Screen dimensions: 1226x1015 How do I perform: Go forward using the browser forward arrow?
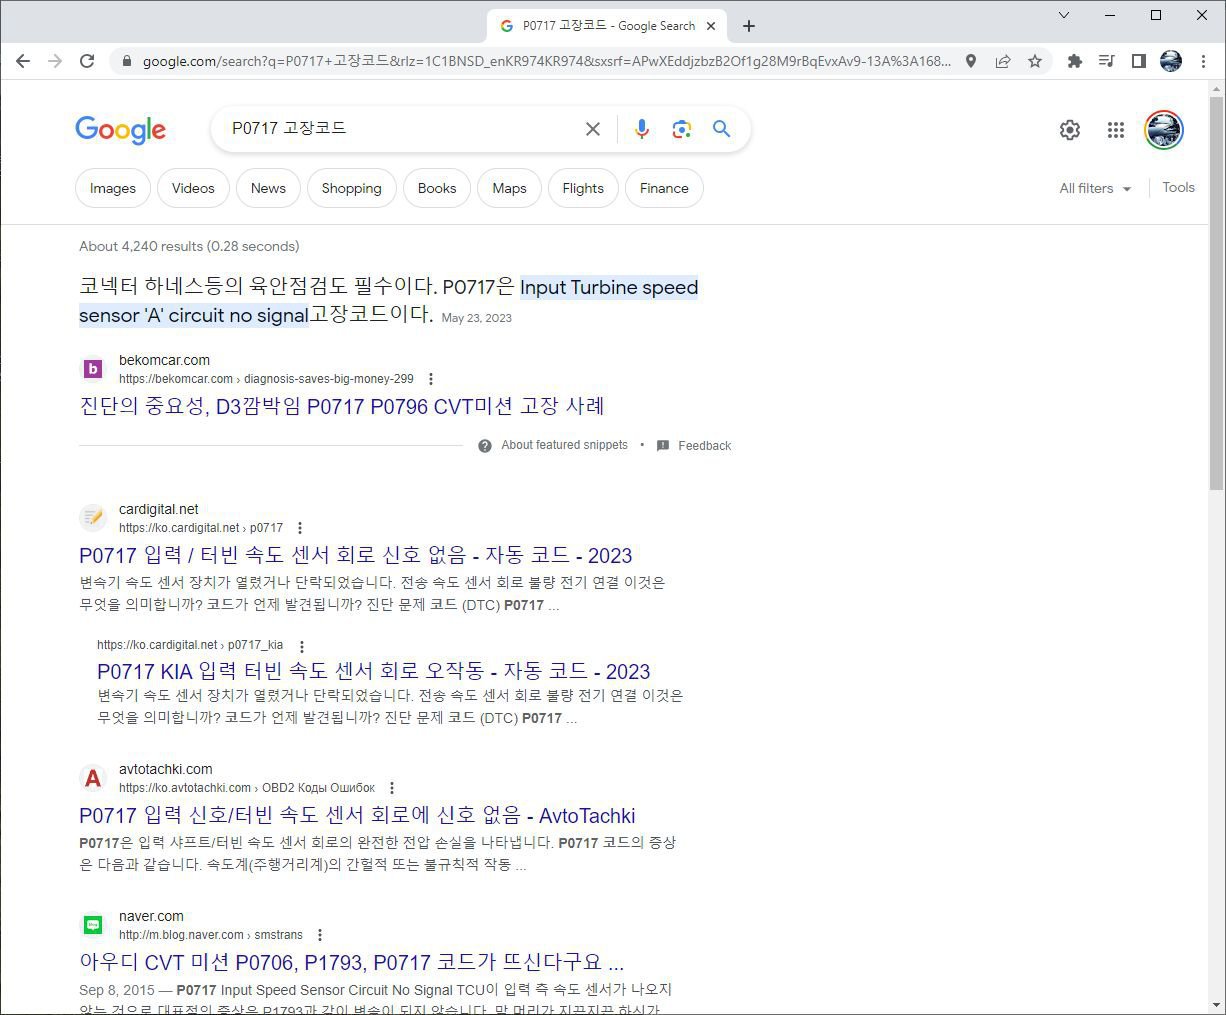pyautogui.click(x=55, y=61)
